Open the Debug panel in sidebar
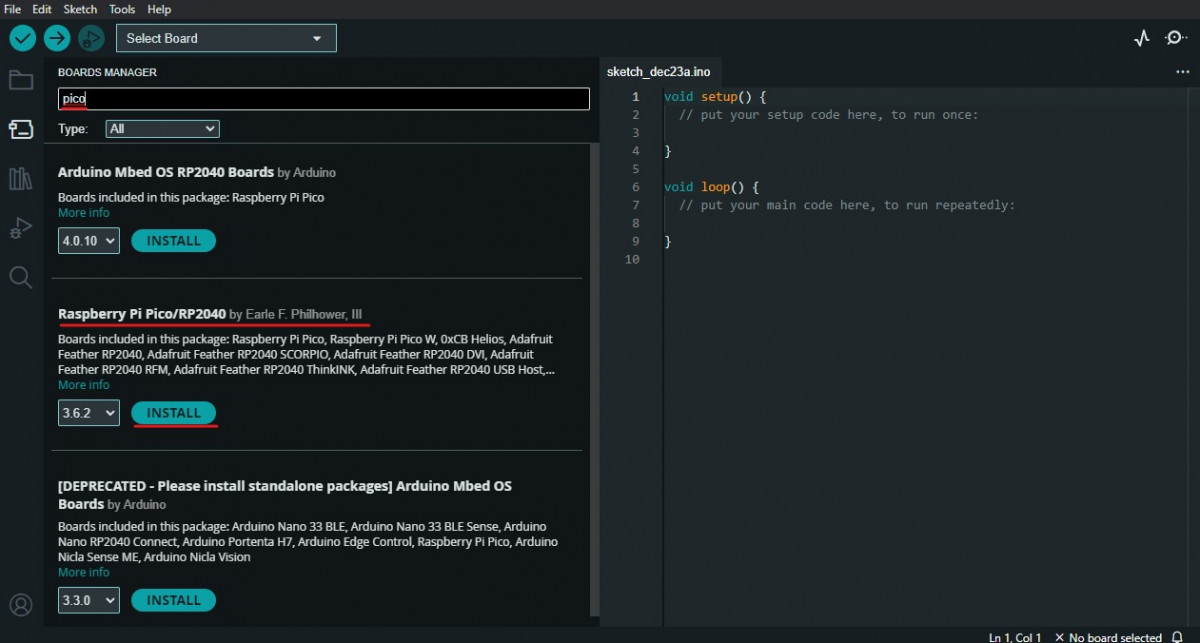This screenshot has height=643, width=1200. tap(21, 228)
